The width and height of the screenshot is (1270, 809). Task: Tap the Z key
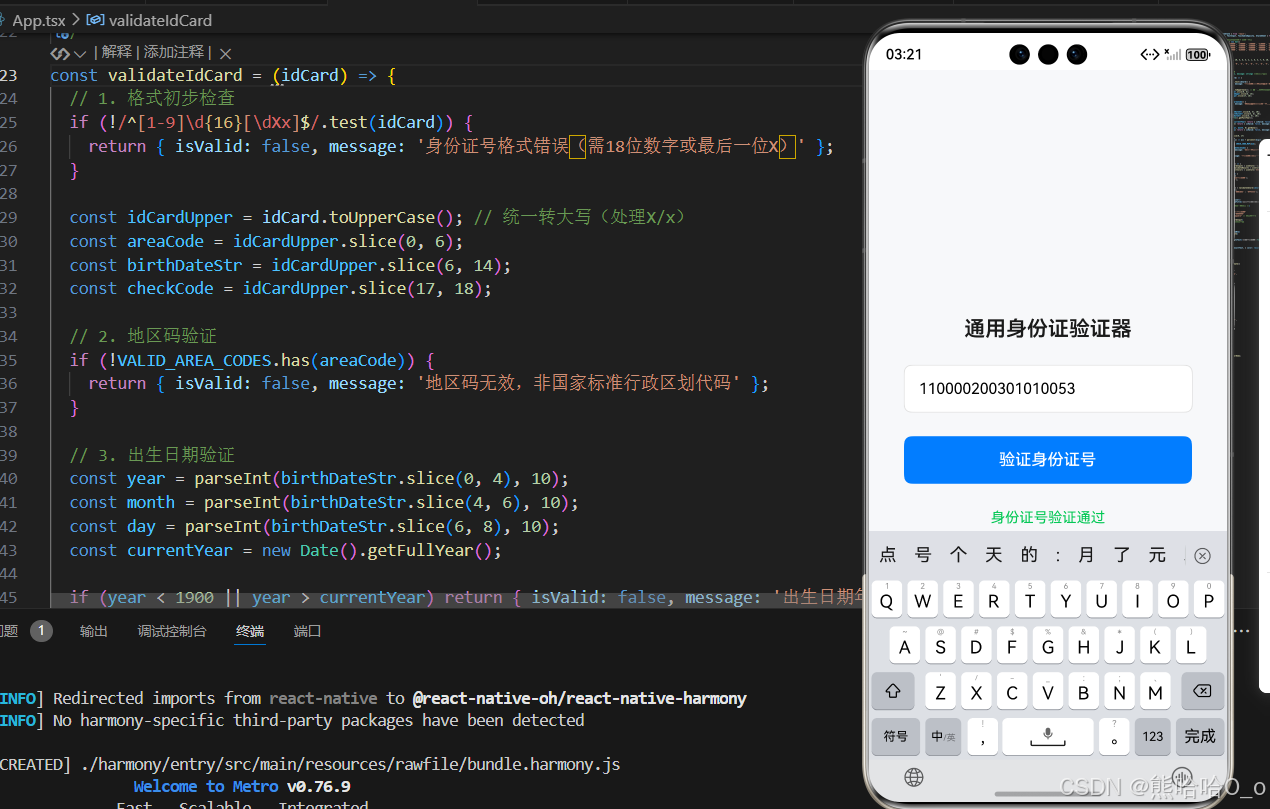tap(940, 691)
